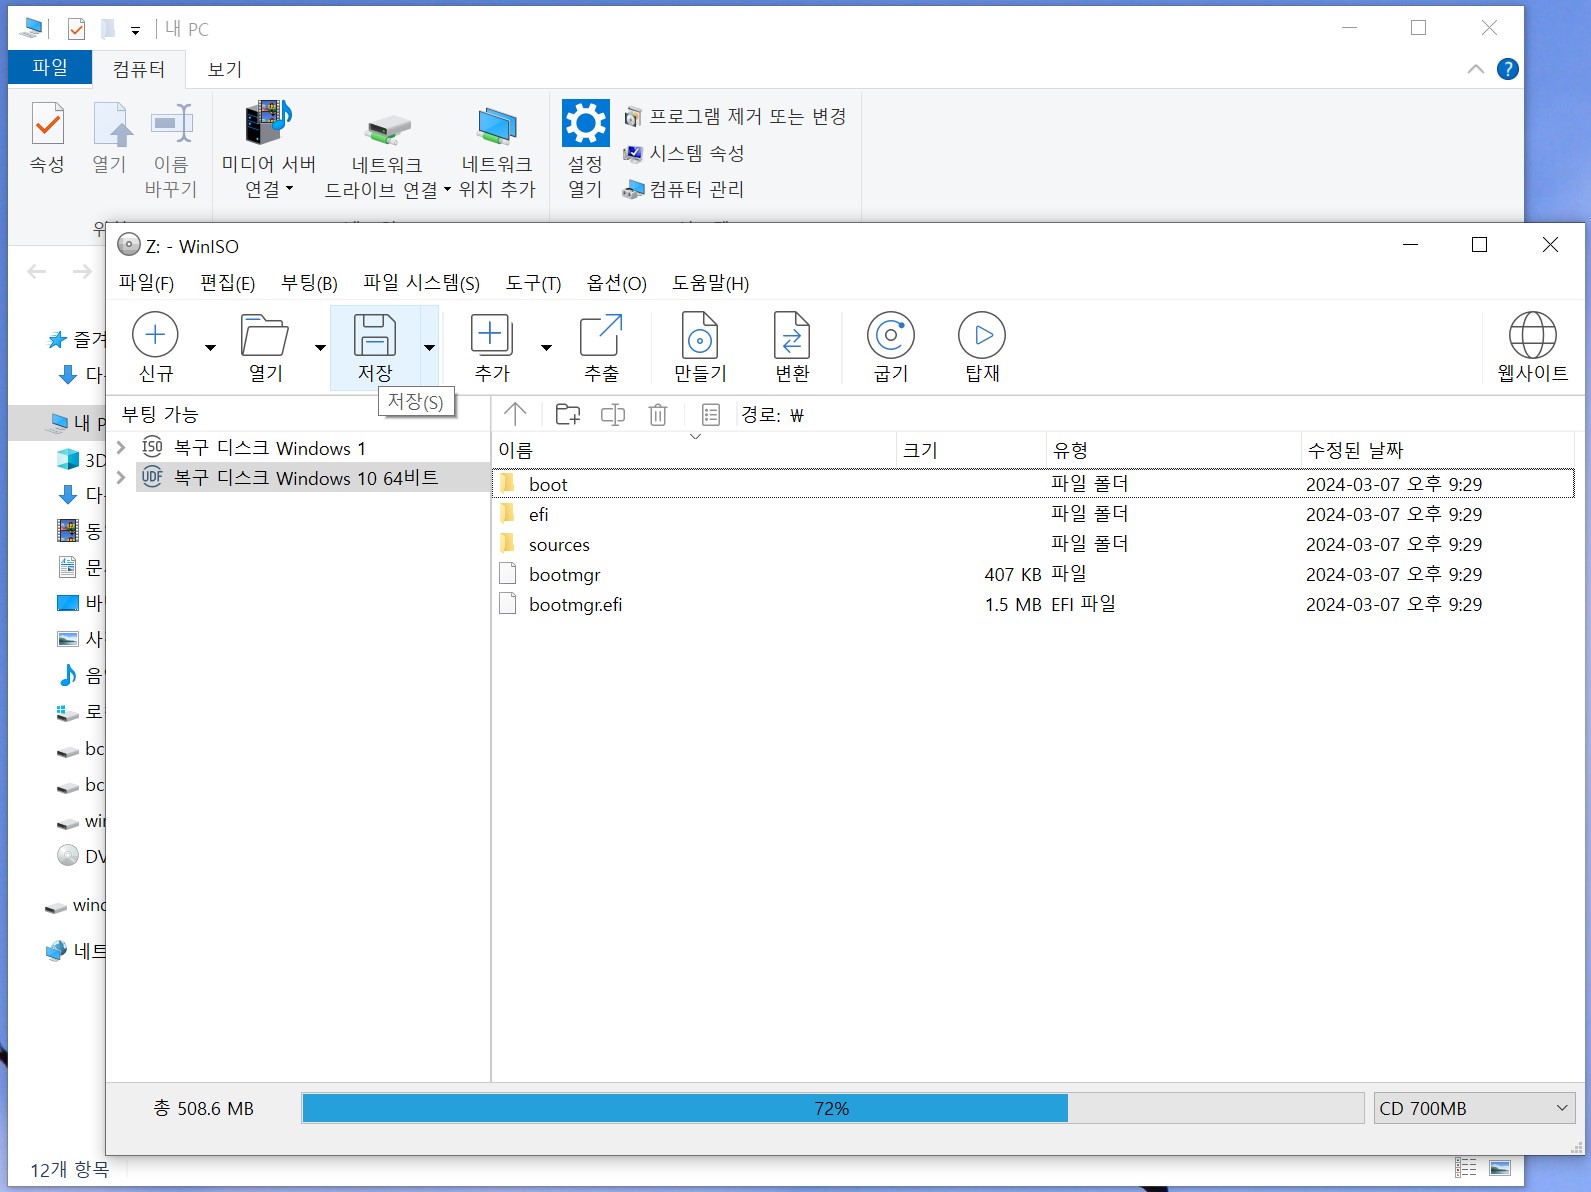Click the Make (만들기) image icon

tap(700, 335)
